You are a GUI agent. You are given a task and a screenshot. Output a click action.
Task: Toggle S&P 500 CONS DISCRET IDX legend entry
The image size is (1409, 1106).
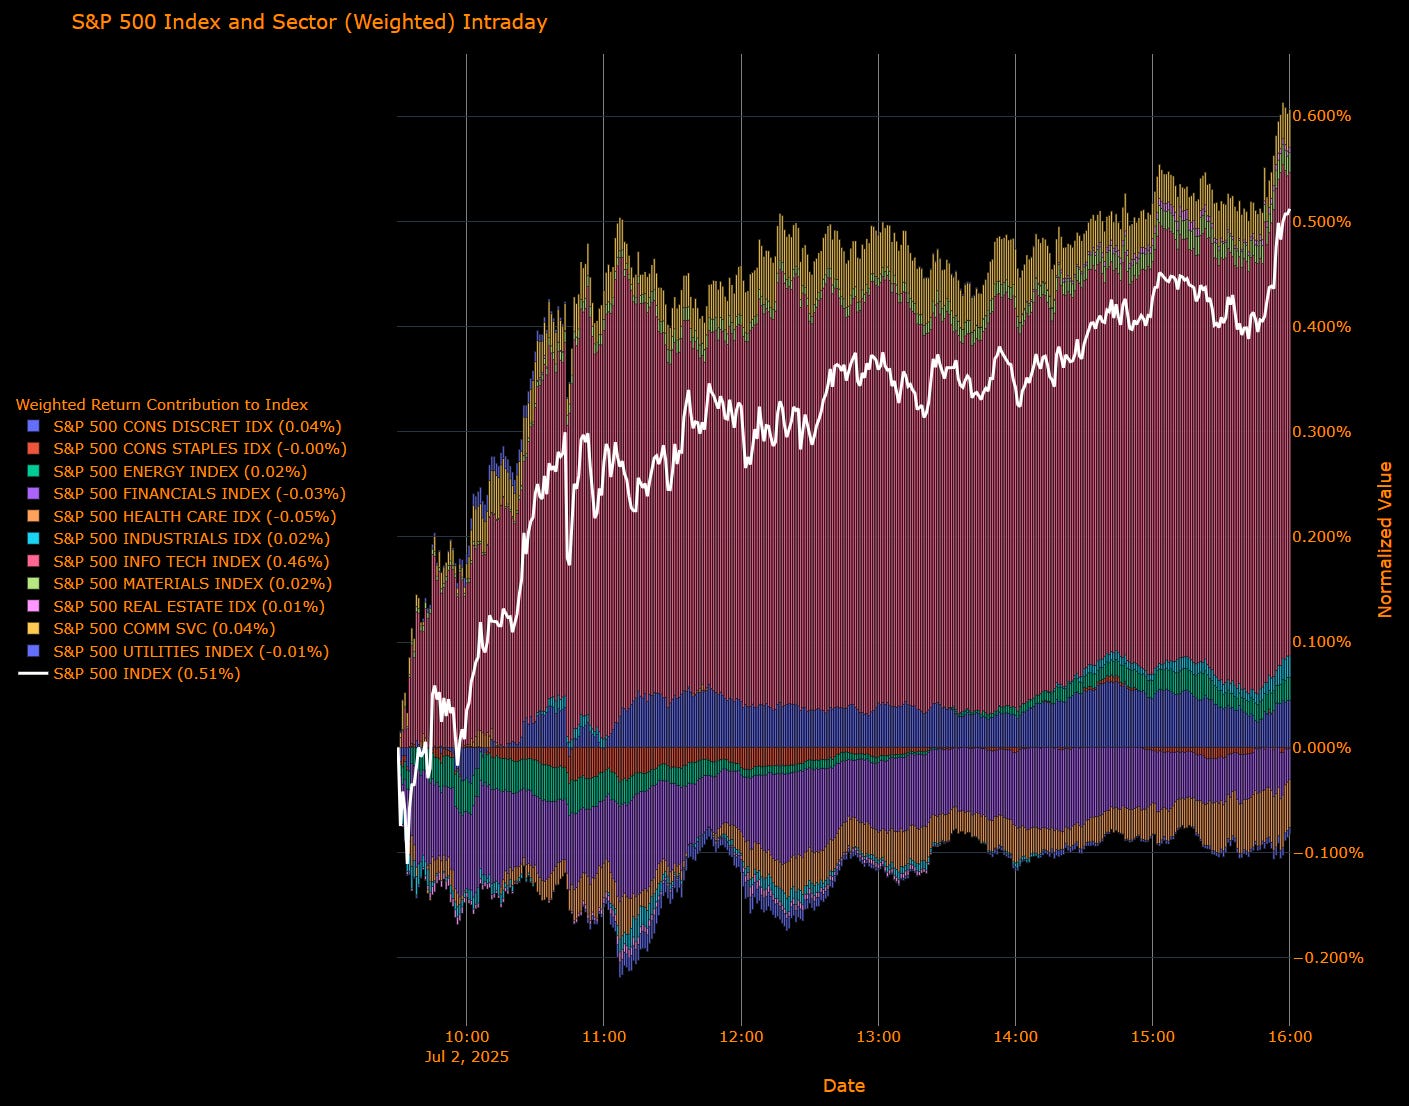point(197,426)
